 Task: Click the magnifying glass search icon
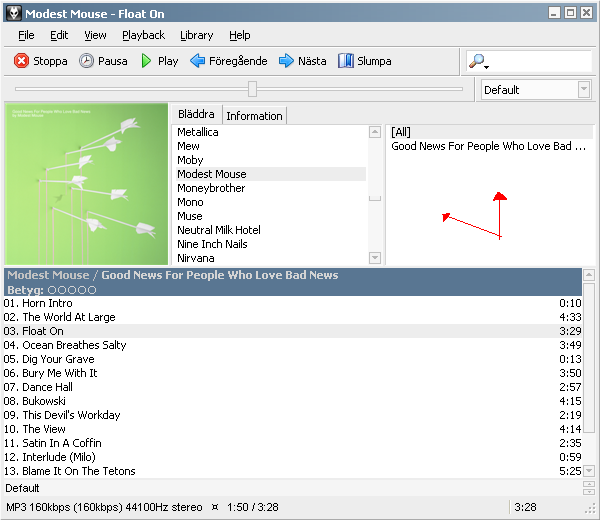(477, 62)
